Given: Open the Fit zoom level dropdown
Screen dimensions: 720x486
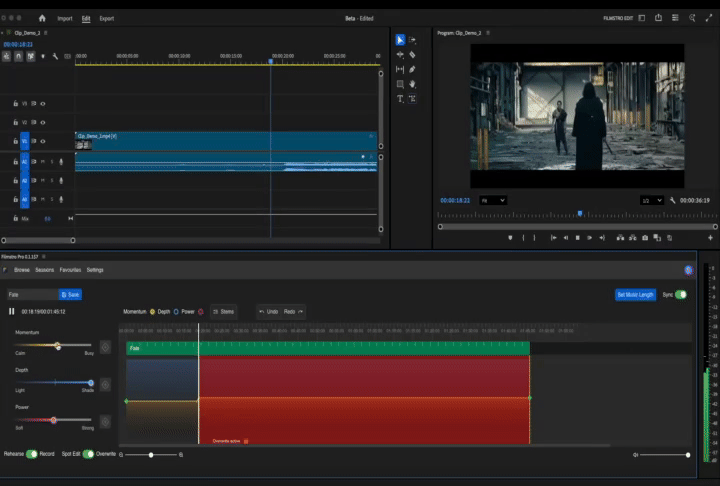Looking at the screenshot, I should point(493,200).
